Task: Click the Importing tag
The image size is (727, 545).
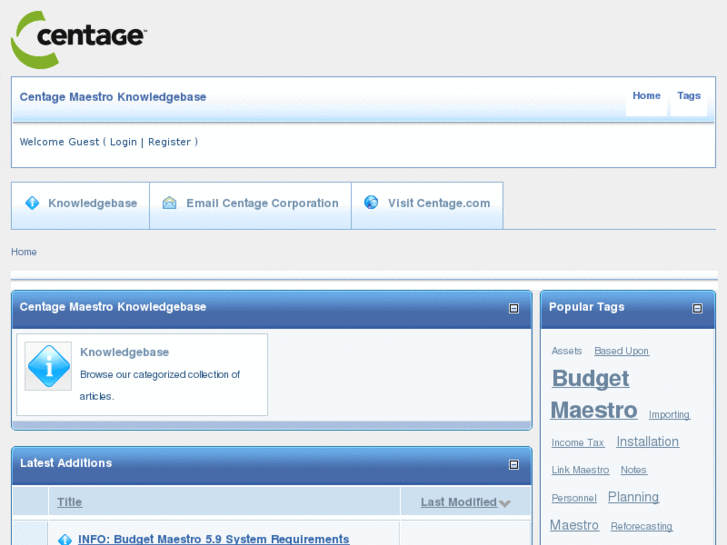Action: click(669, 415)
